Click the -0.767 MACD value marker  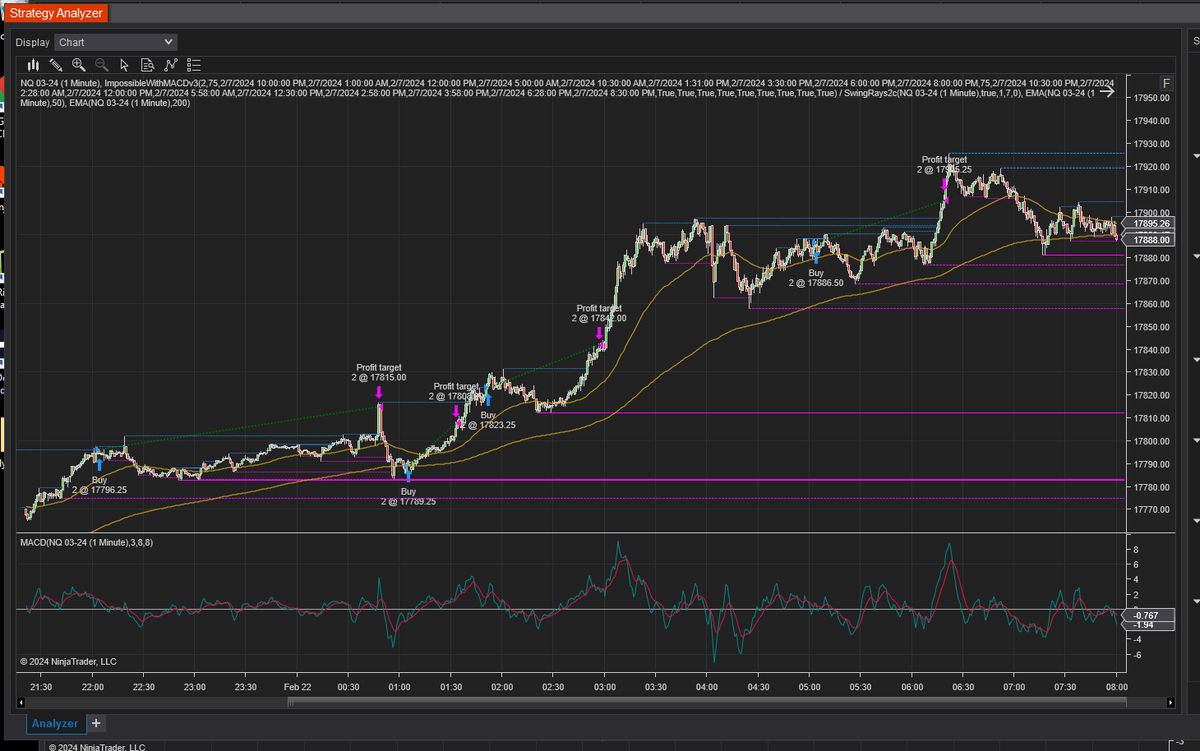[1148, 615]
